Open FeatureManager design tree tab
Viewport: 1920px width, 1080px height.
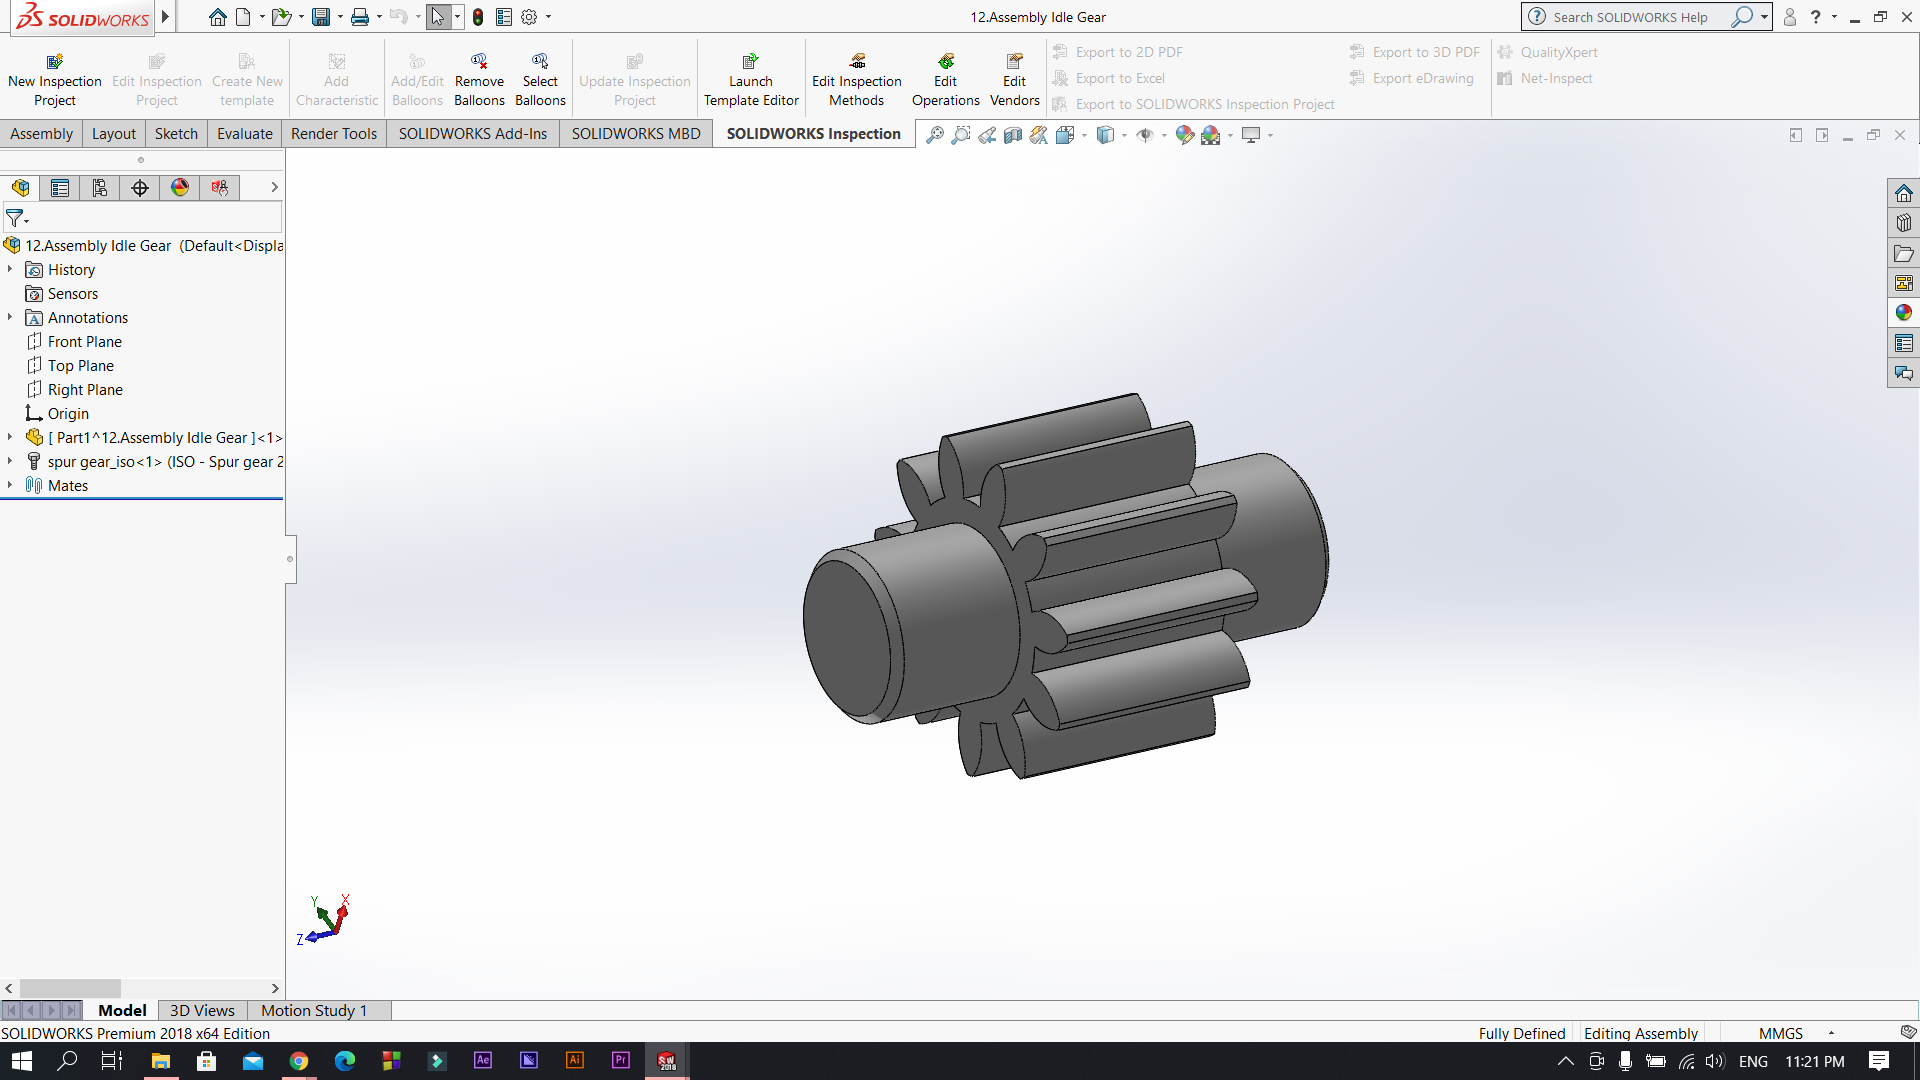click(x=20, y=187)
